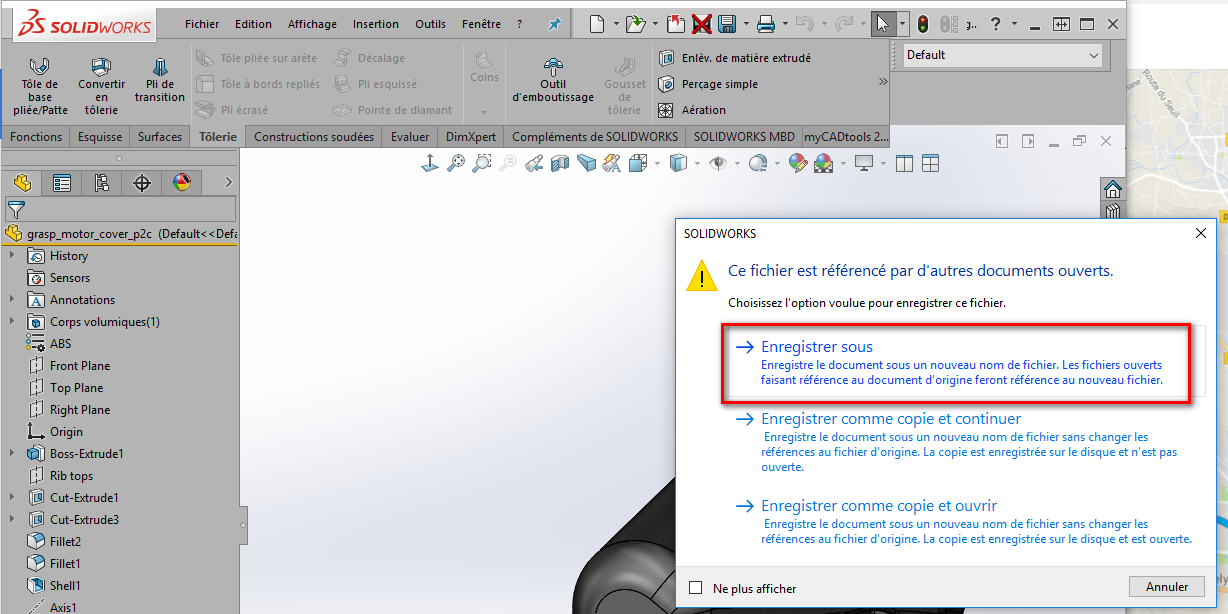Click Tôle de base pliée/Patte tool

pyautogui.click(x=40, y=84)
